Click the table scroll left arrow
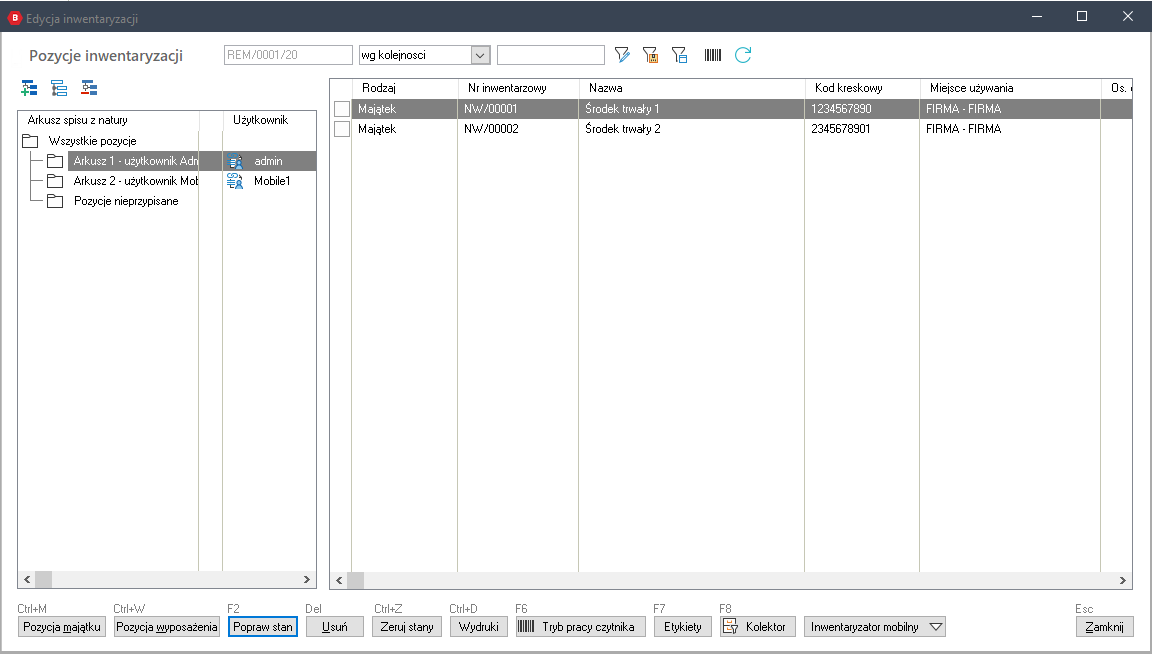This screenshot has height=654, width=1152. coord(339,581)
